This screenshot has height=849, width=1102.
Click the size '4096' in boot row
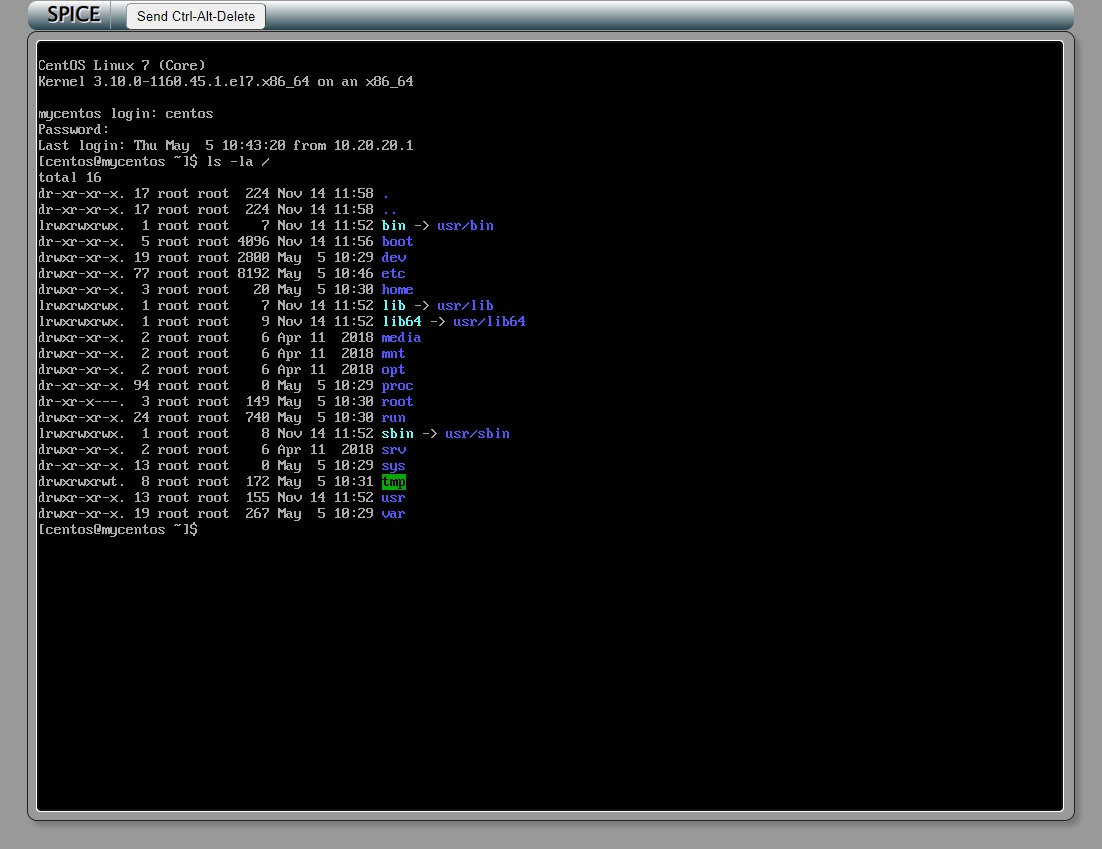pyautogui.click(x=253, y=242)
